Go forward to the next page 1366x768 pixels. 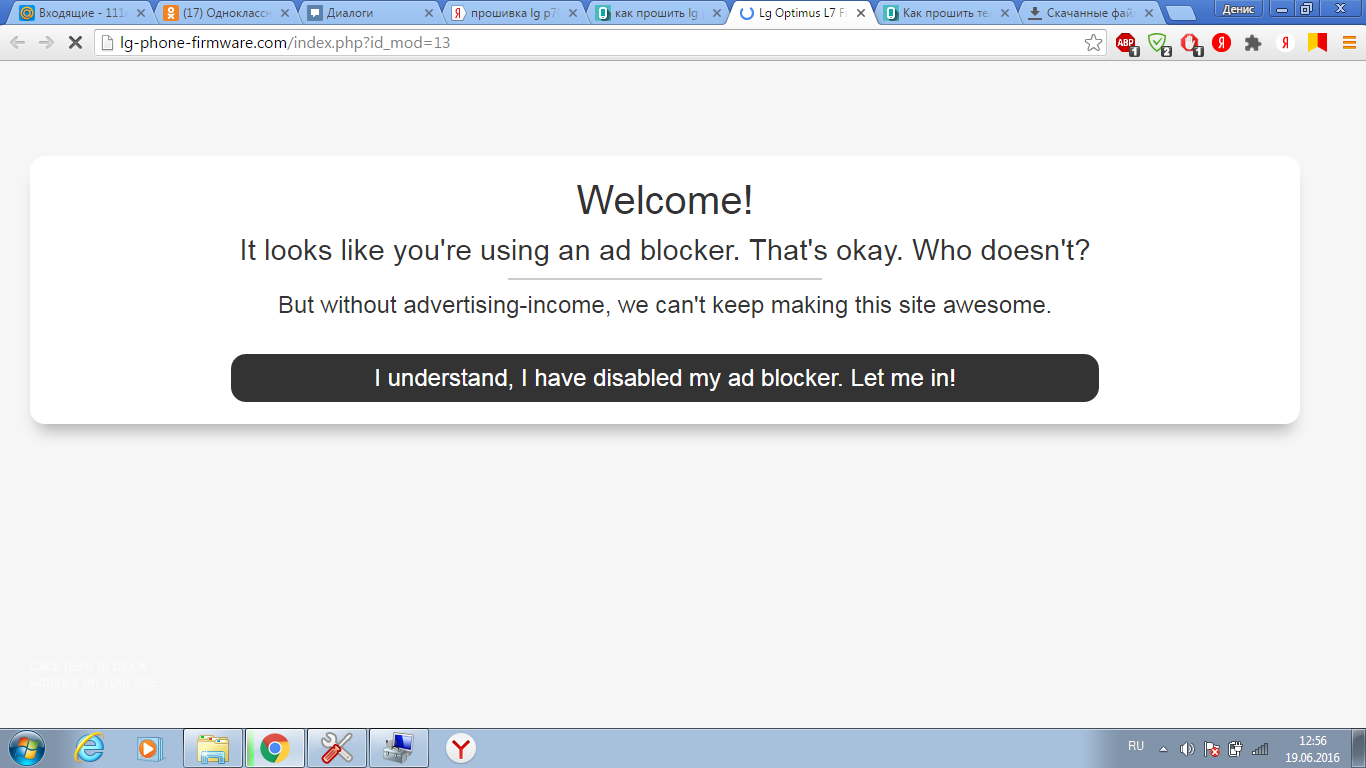[x=46, y=43]
